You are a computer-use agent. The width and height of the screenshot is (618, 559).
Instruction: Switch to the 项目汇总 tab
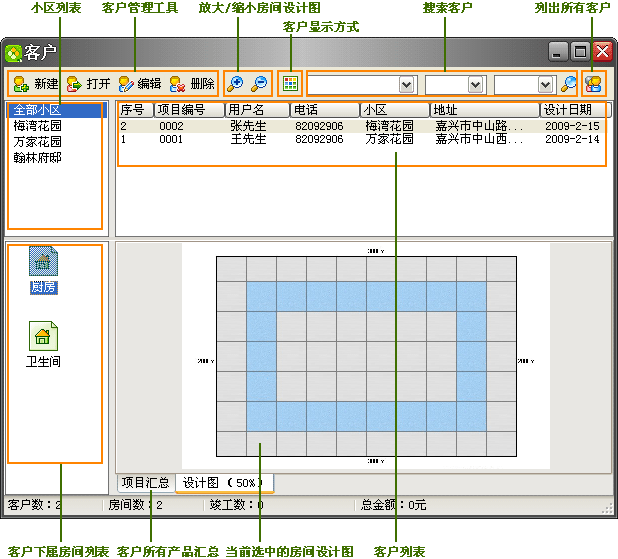click(x=145, y=483)
